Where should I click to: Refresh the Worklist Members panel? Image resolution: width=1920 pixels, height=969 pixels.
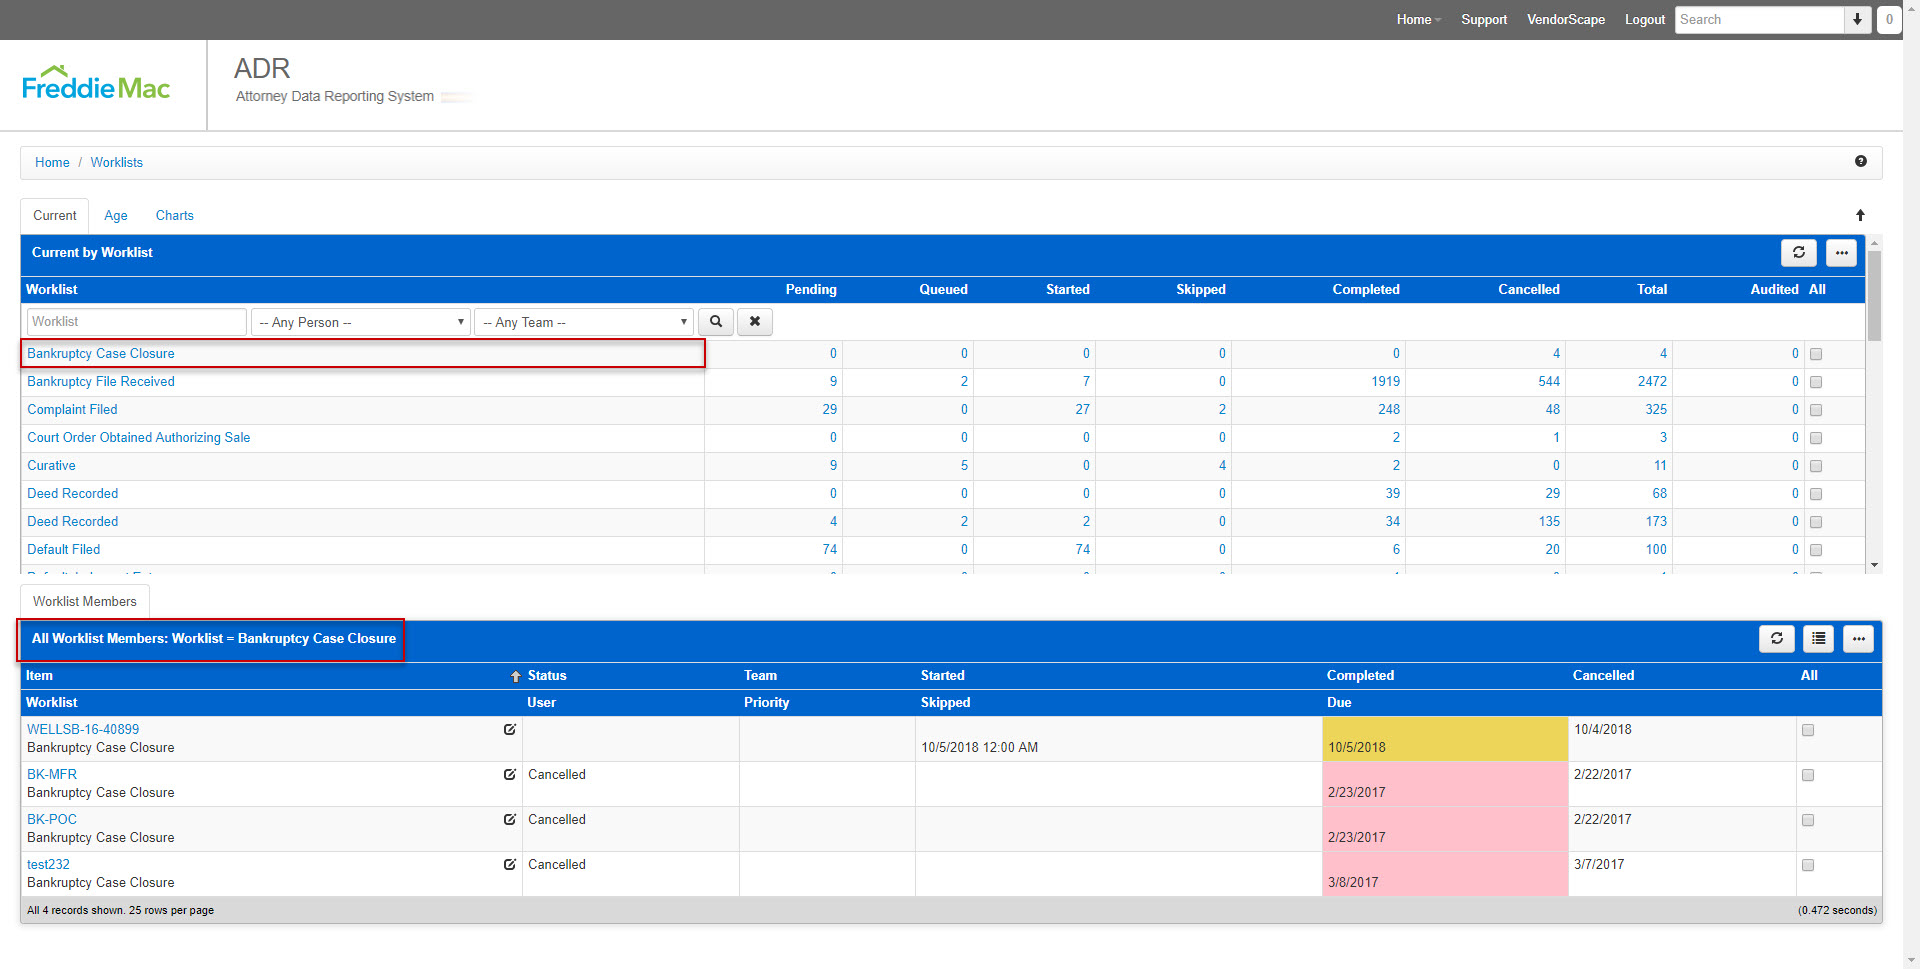click(1776, 639)
